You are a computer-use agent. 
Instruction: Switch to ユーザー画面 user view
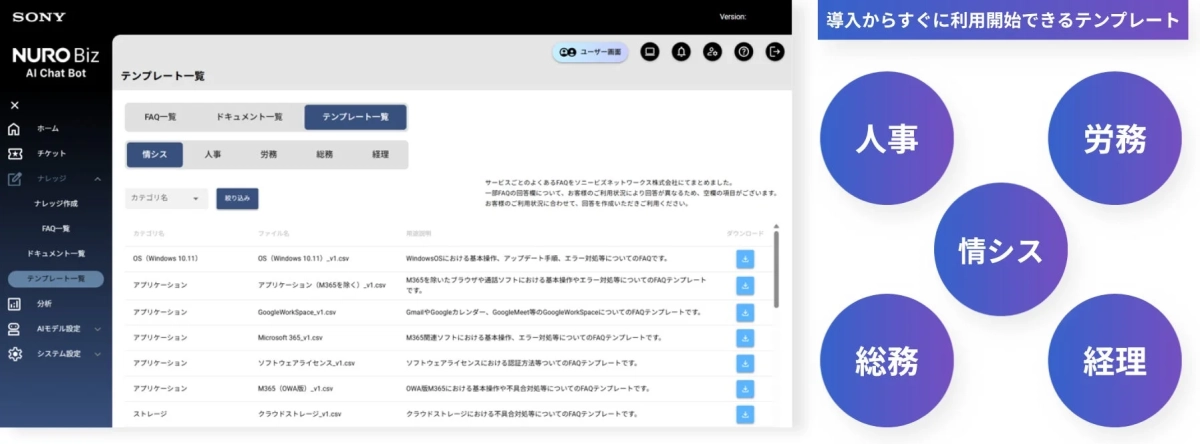coord(590,52)
